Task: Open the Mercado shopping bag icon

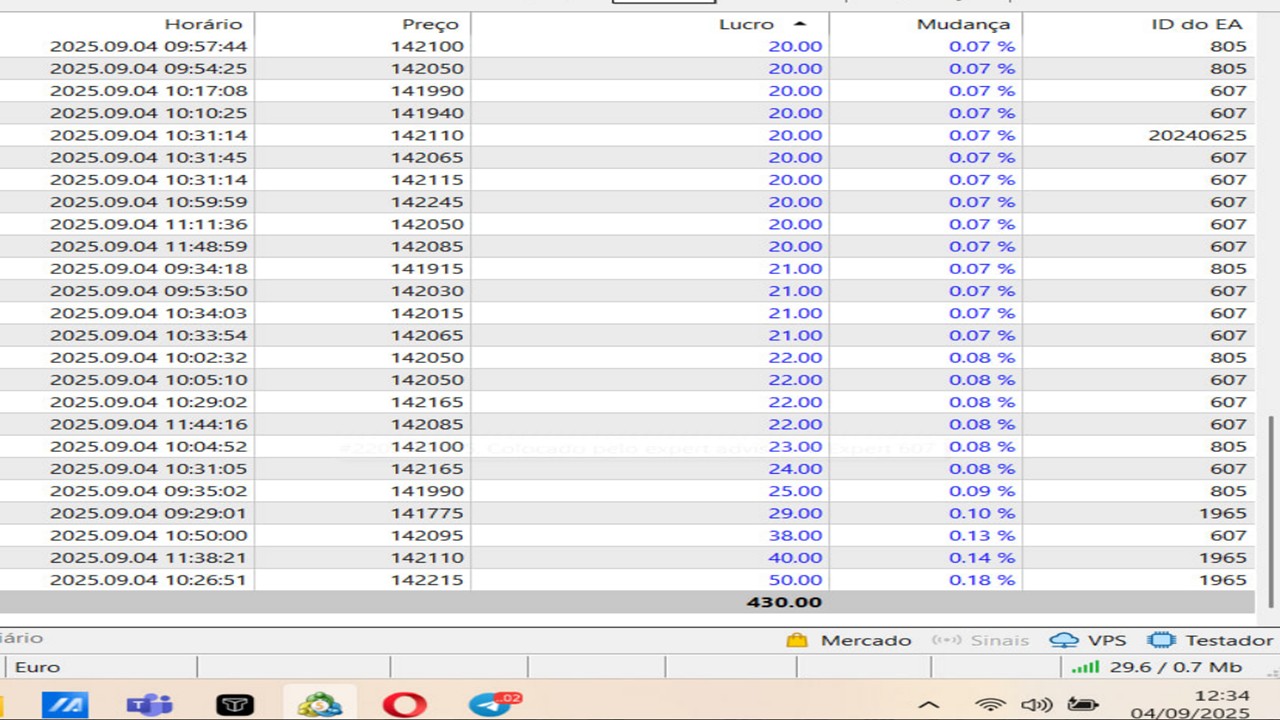Action: (x=797, y=640)
